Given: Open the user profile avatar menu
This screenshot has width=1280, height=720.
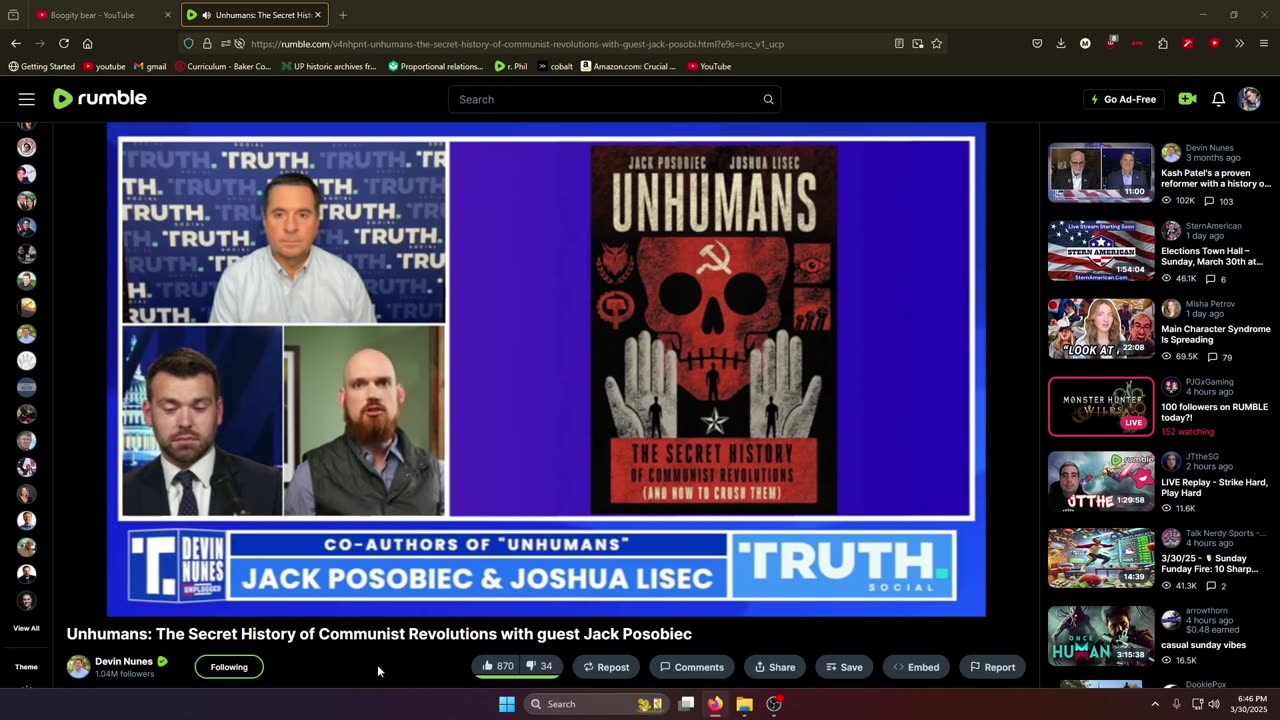Looking at the screenshot, I should point(1249,99).
